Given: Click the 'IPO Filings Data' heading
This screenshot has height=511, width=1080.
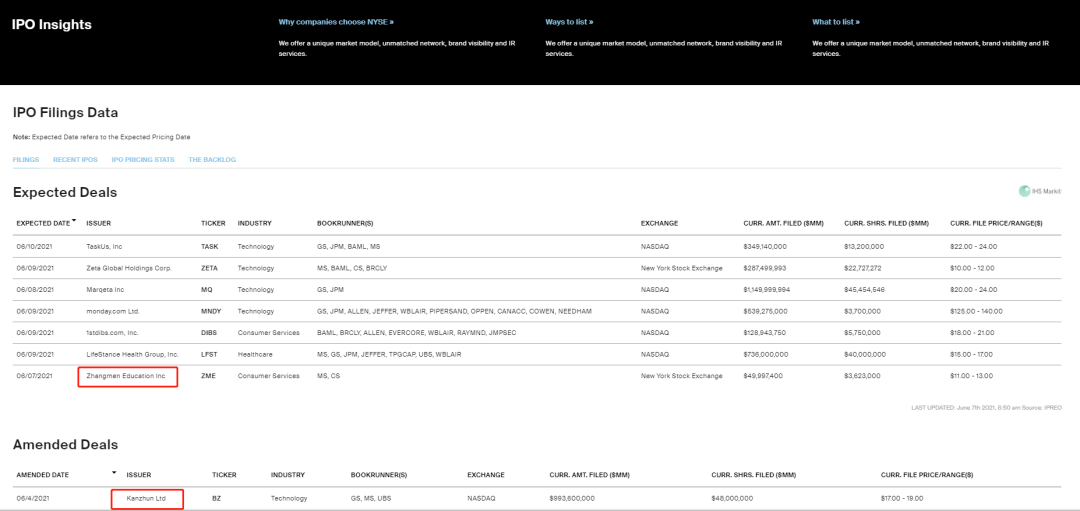Looking at the screenshot, I should click(65, 112).
